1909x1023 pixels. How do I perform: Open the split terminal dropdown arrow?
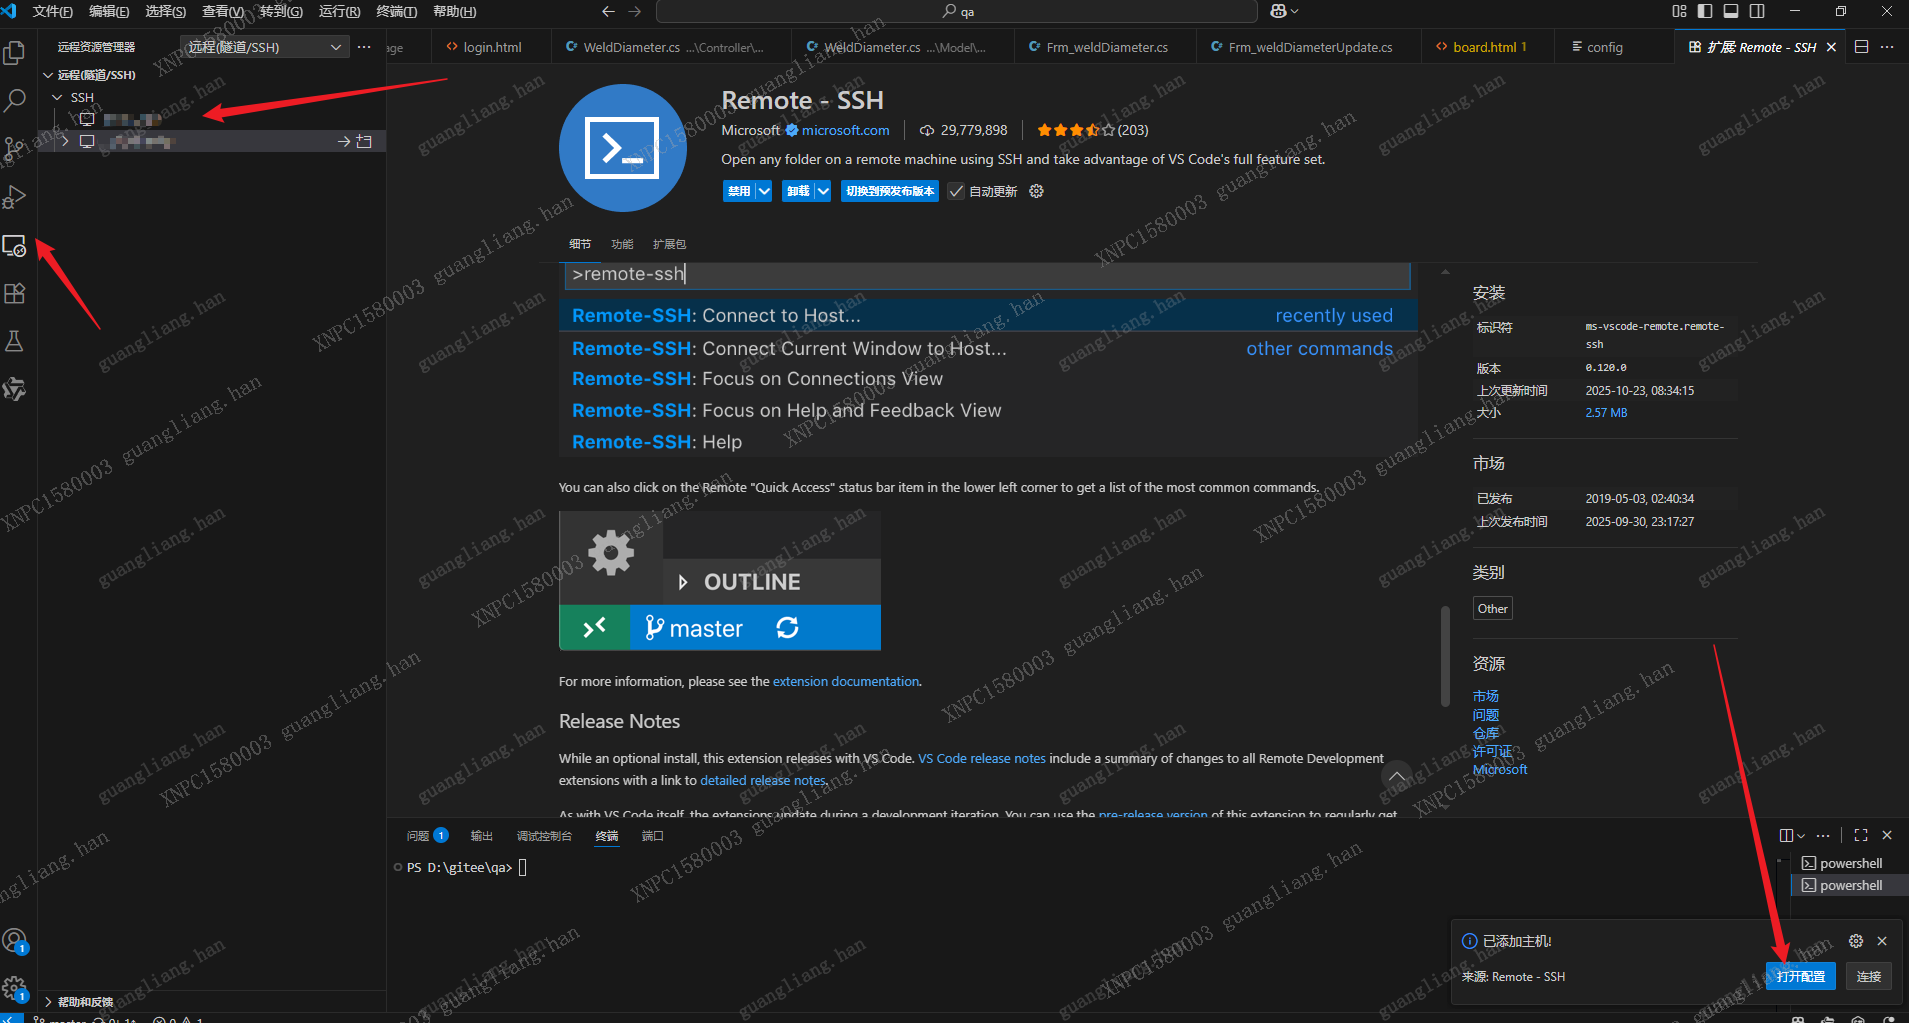point(1801,835)
